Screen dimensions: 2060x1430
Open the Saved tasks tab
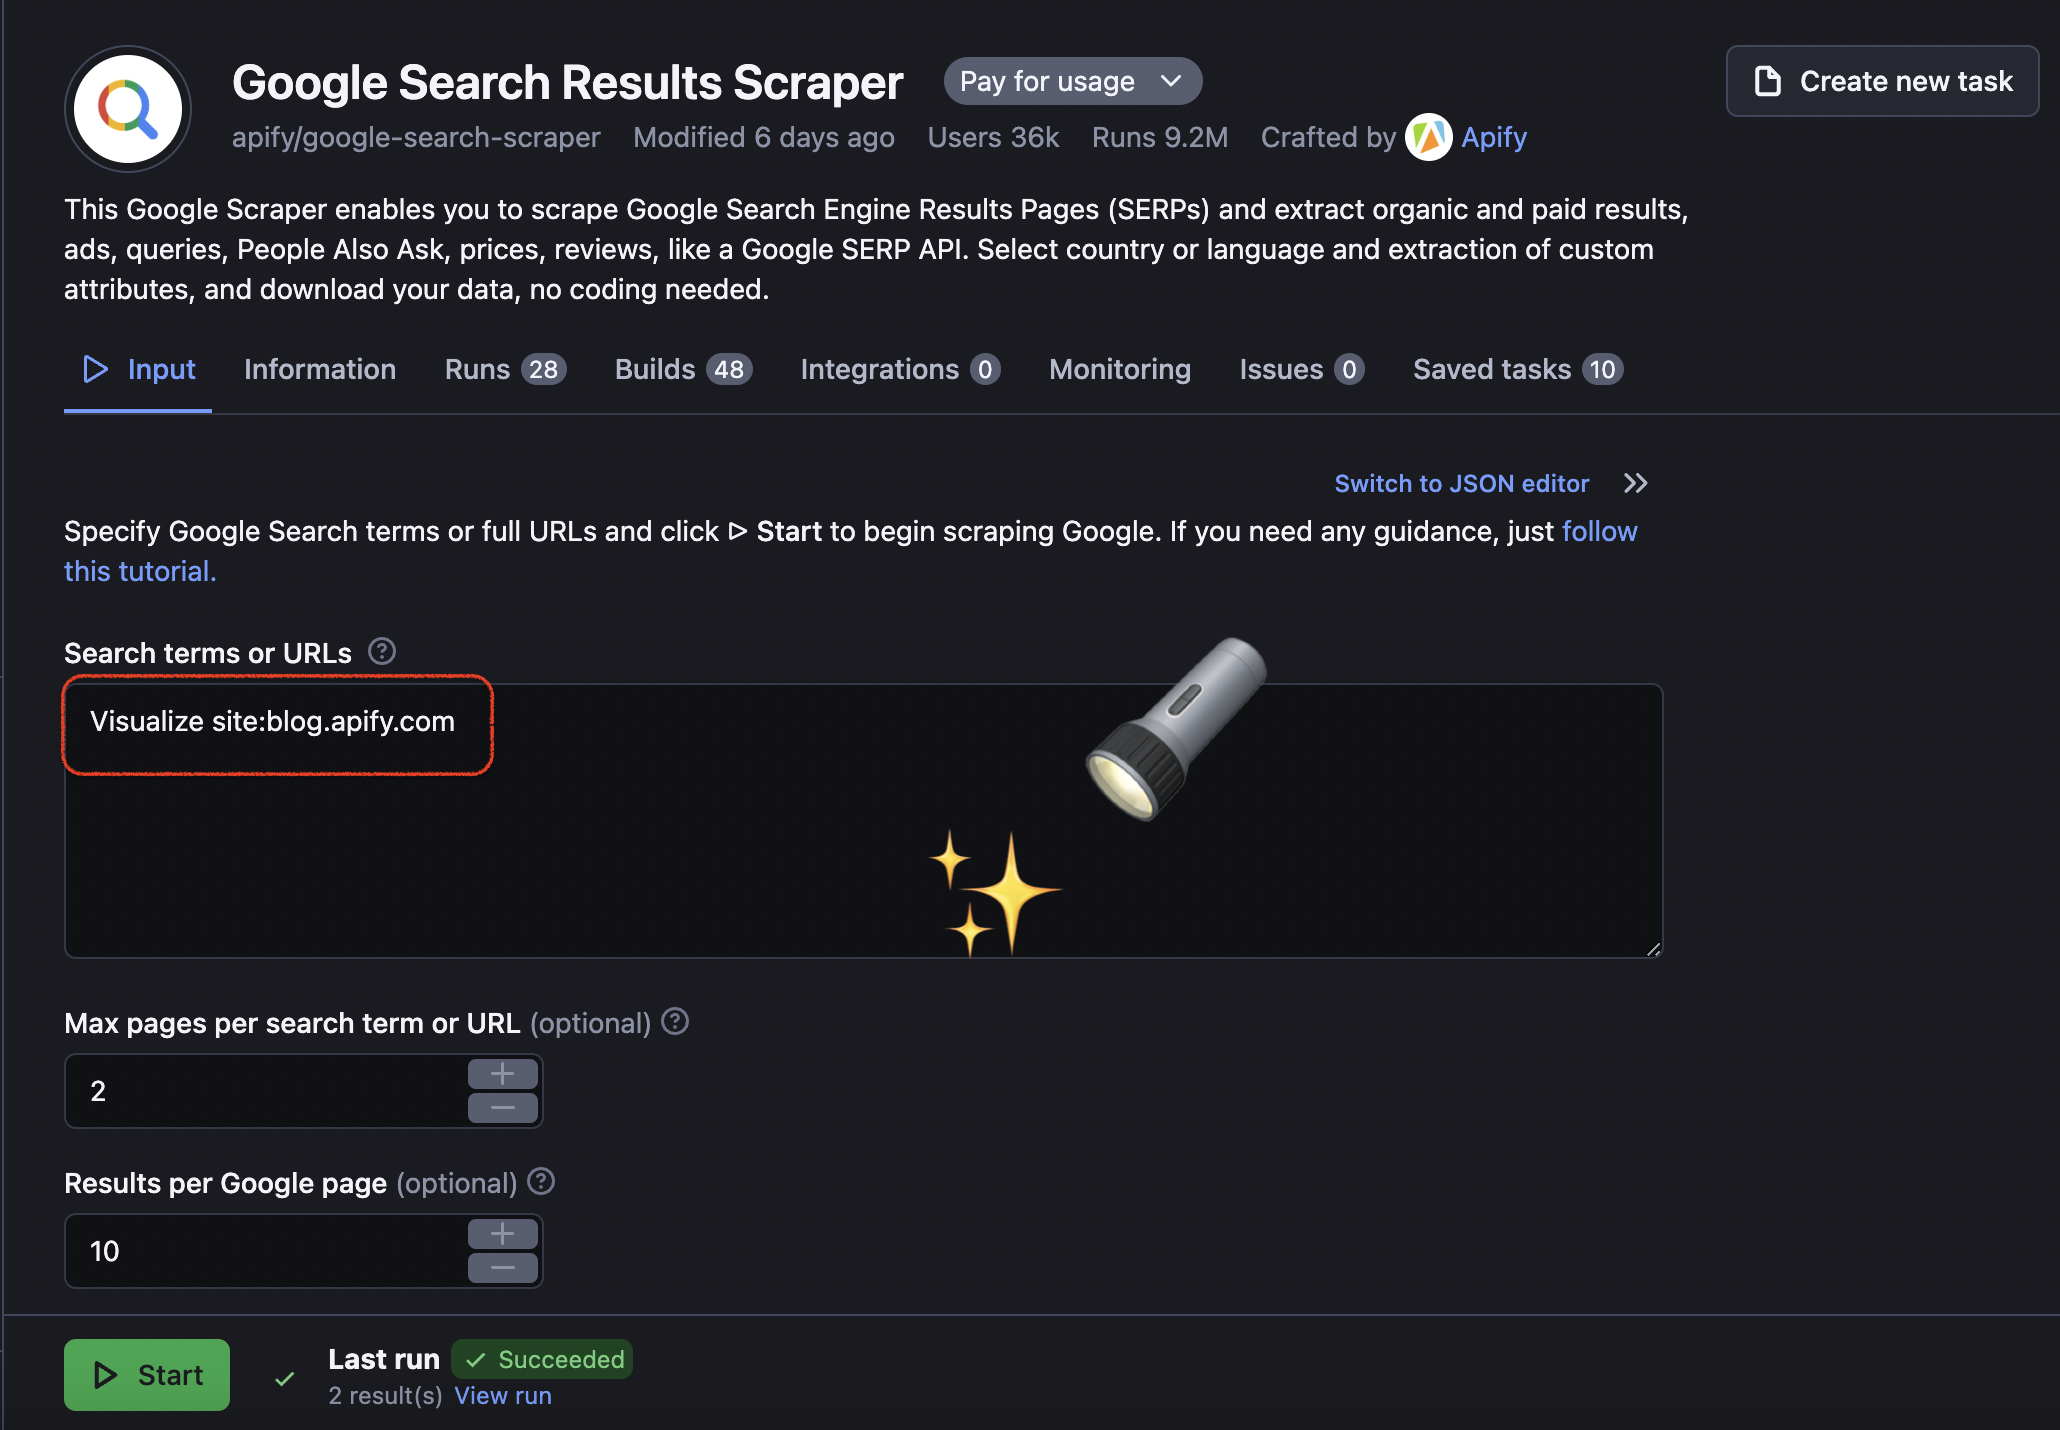(x=1518, y=370)
